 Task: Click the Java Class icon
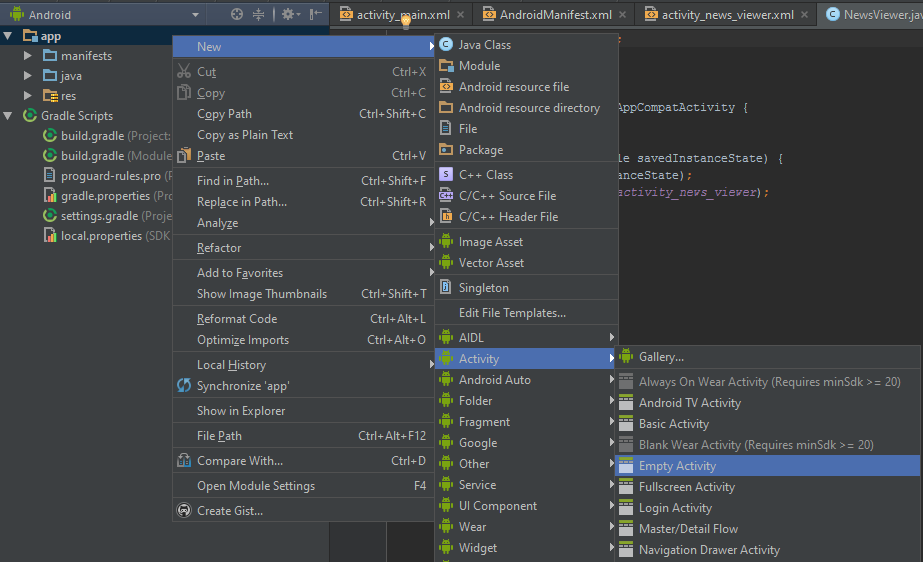446,45
